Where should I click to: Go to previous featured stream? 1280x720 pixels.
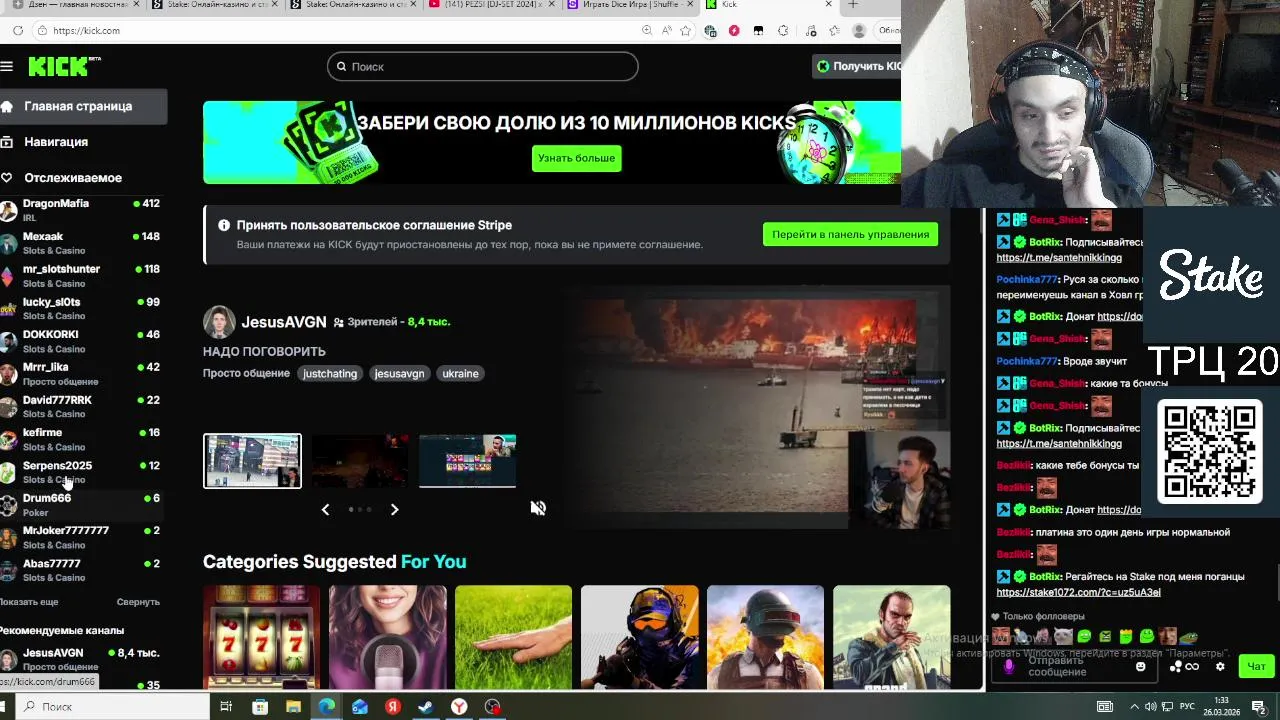click(x=325, y=509)
